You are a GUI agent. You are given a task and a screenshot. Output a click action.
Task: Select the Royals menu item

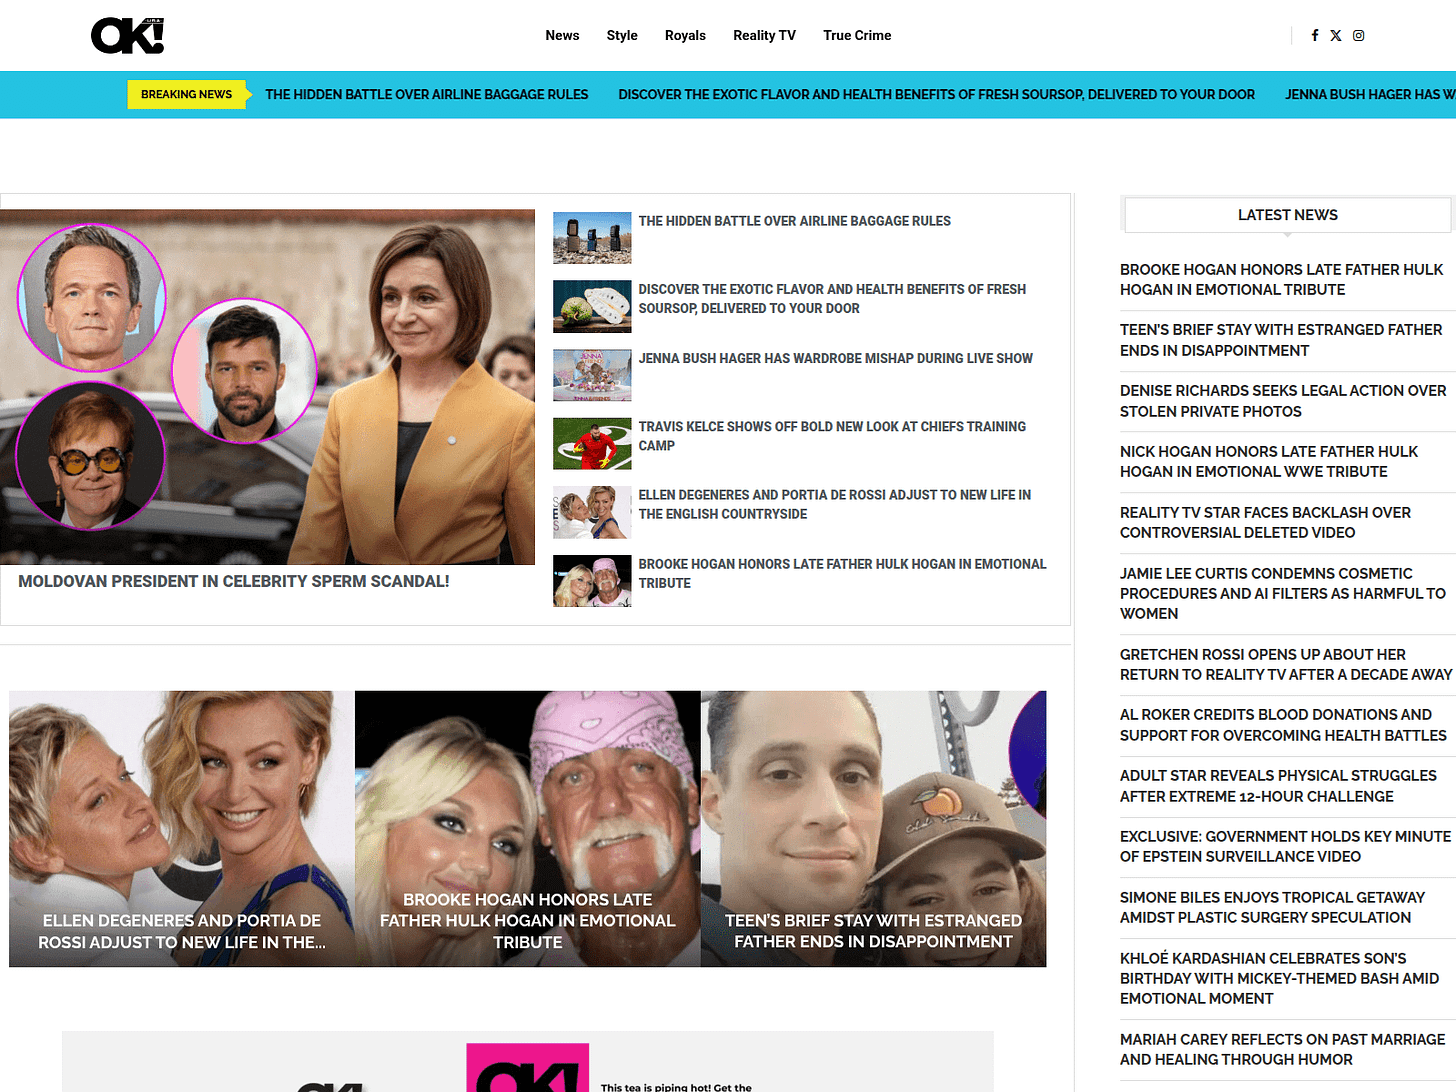[x=685, y=35]
